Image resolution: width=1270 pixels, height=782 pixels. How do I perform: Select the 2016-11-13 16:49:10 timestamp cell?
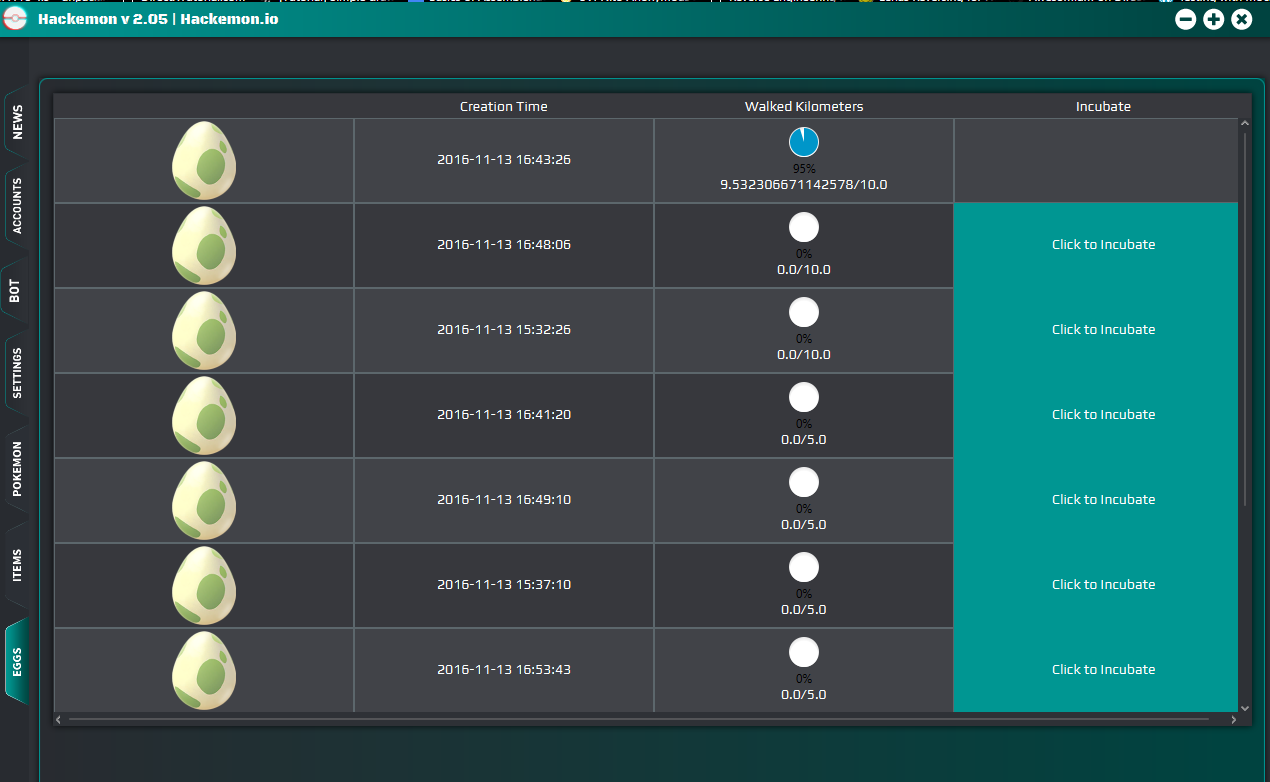(x=504, y=500)
